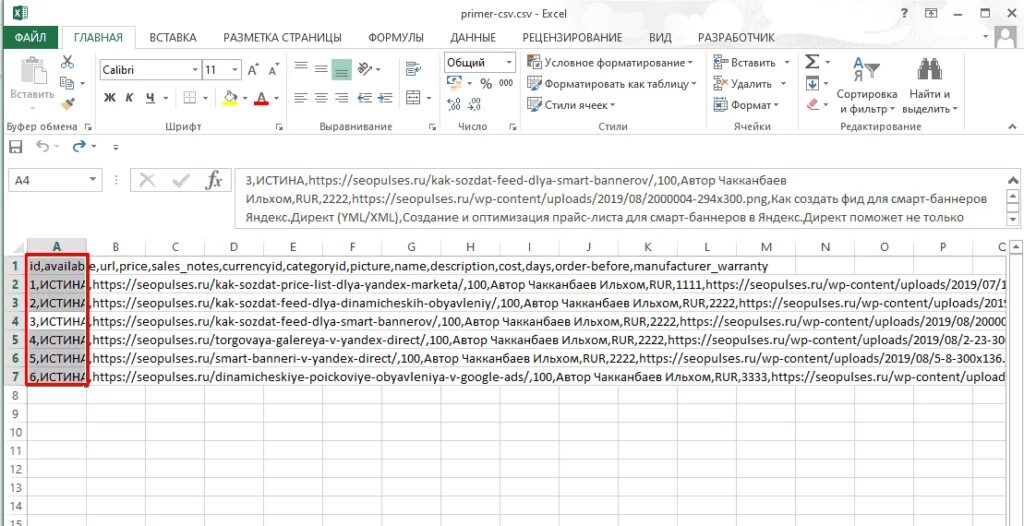Save the workbook with the floppy-disk icon
Screen dimensions: 1024x526
pos(16,147)
